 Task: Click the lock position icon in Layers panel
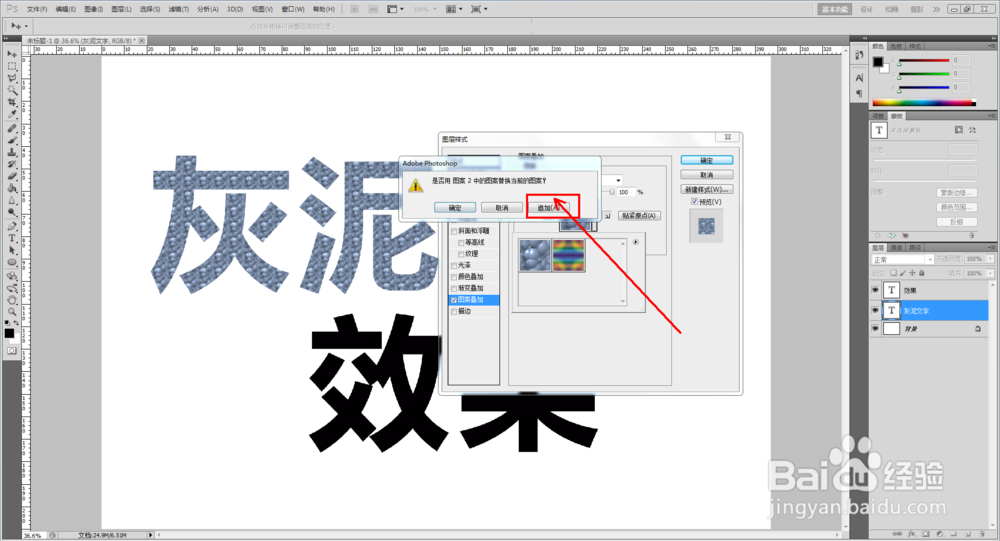[x=912, y=273]
